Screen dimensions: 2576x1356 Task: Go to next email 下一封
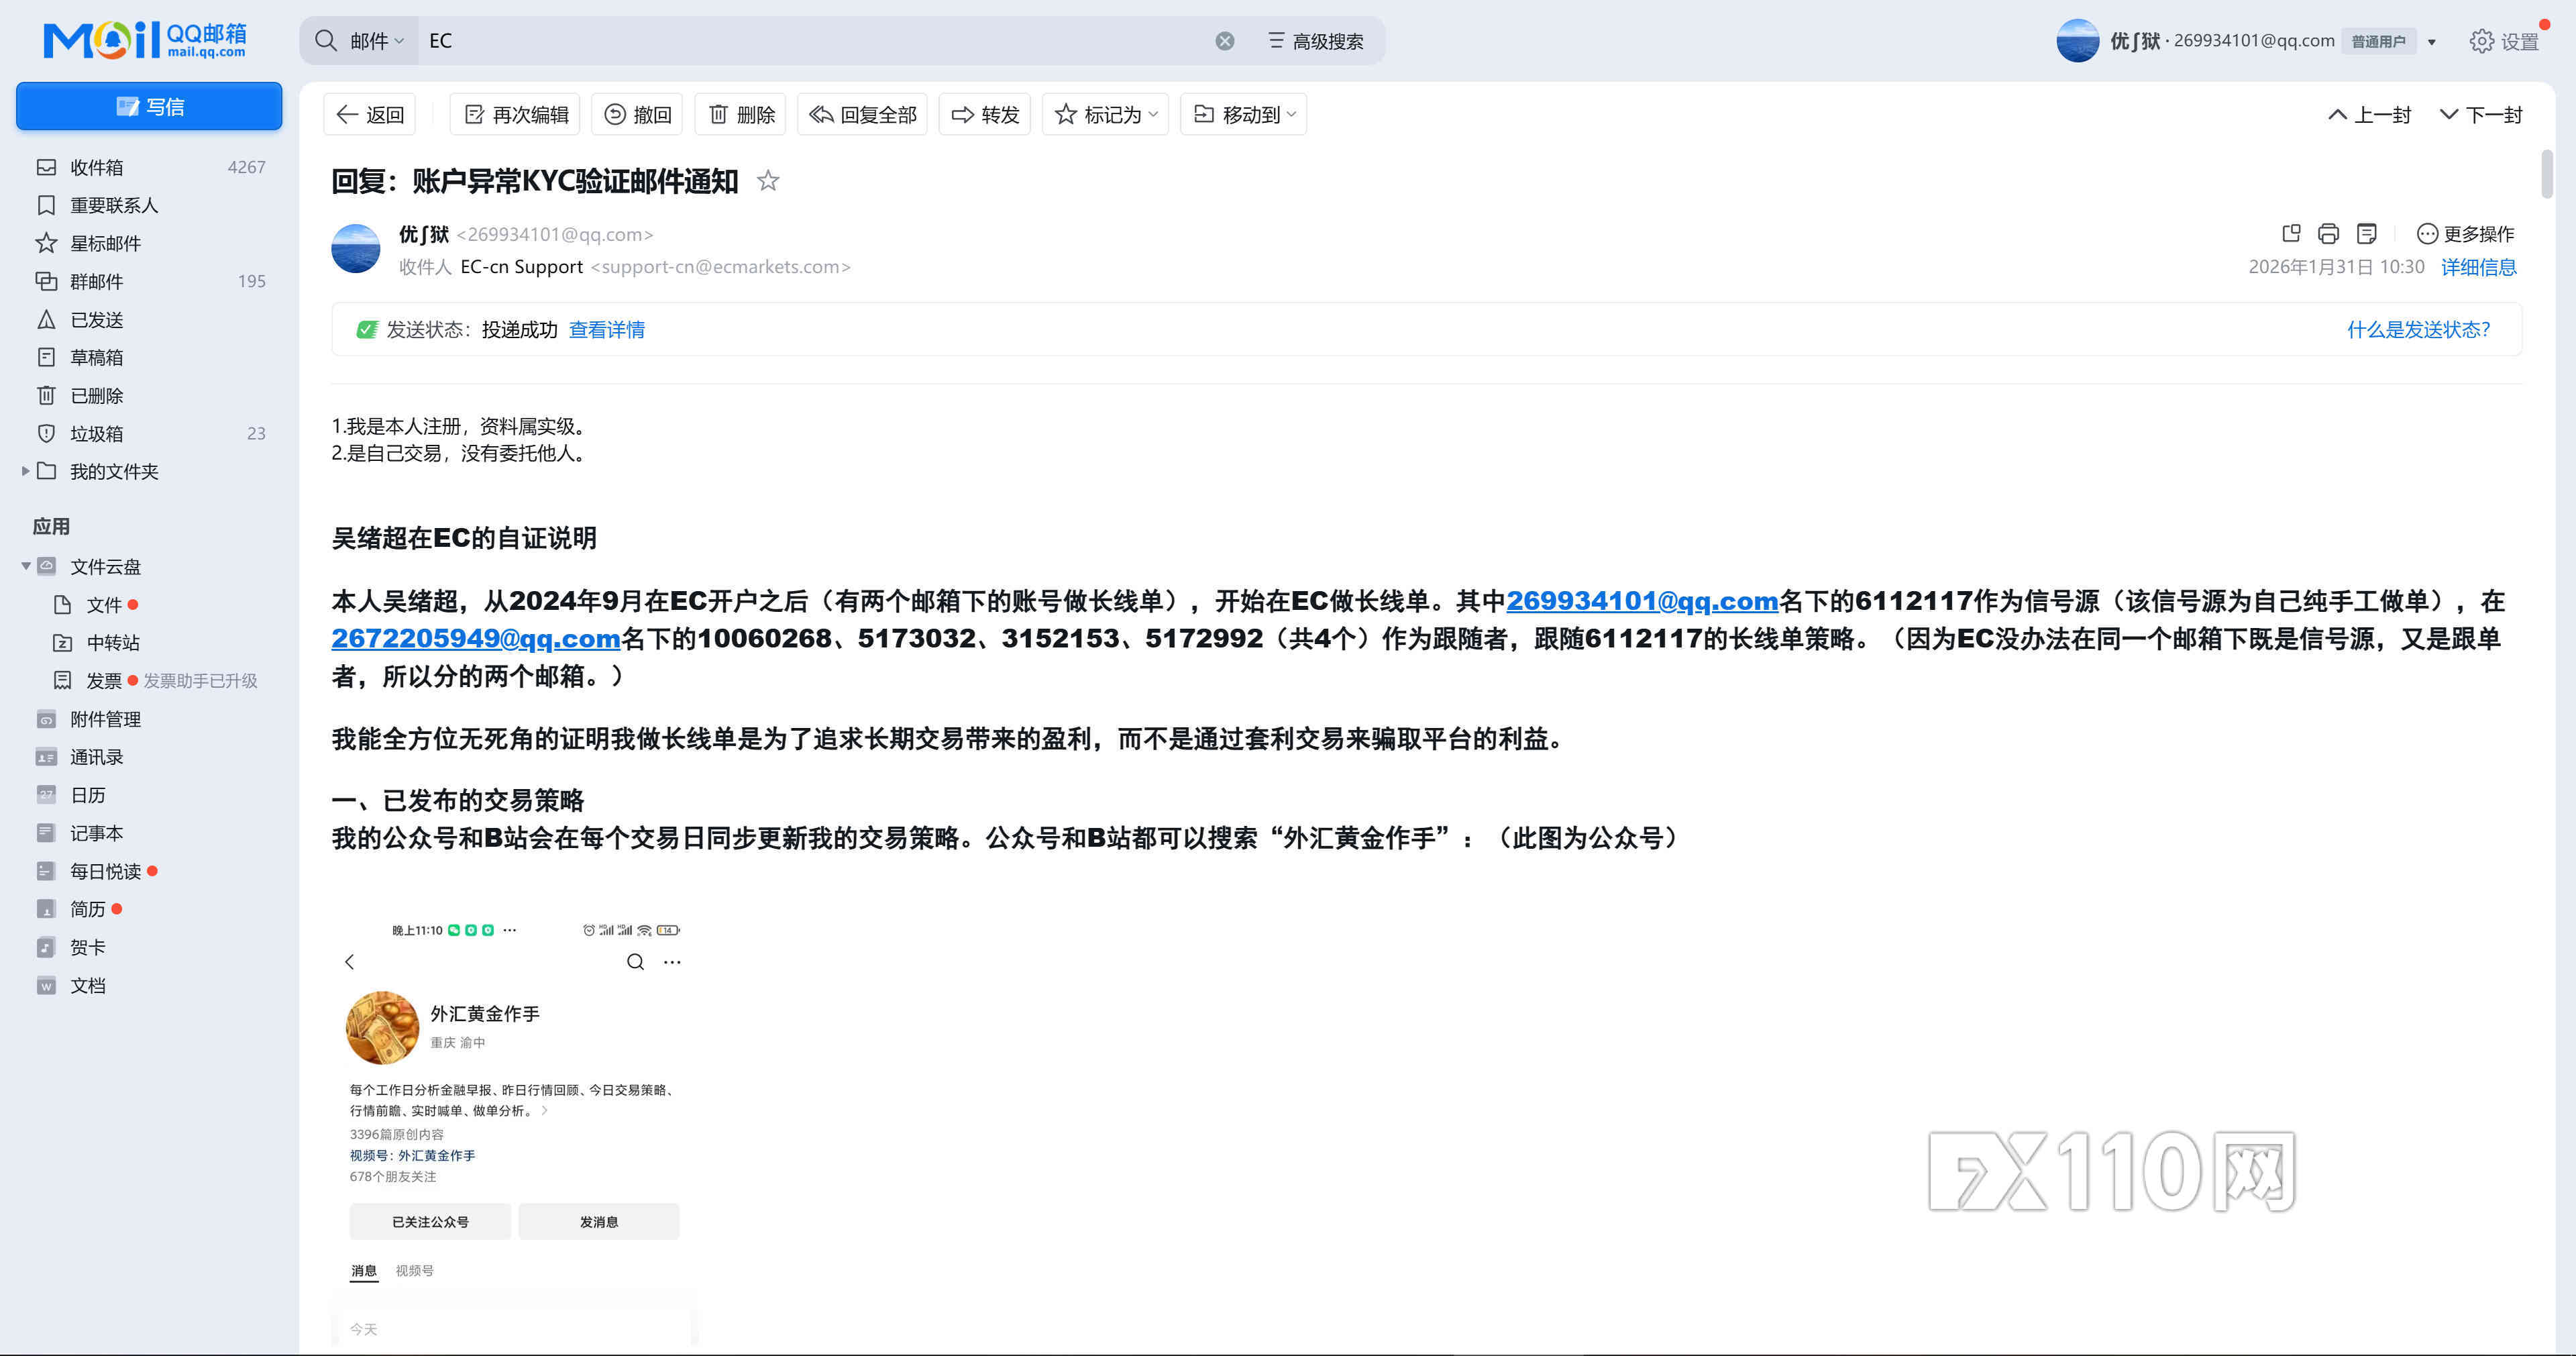point(2481,115)
